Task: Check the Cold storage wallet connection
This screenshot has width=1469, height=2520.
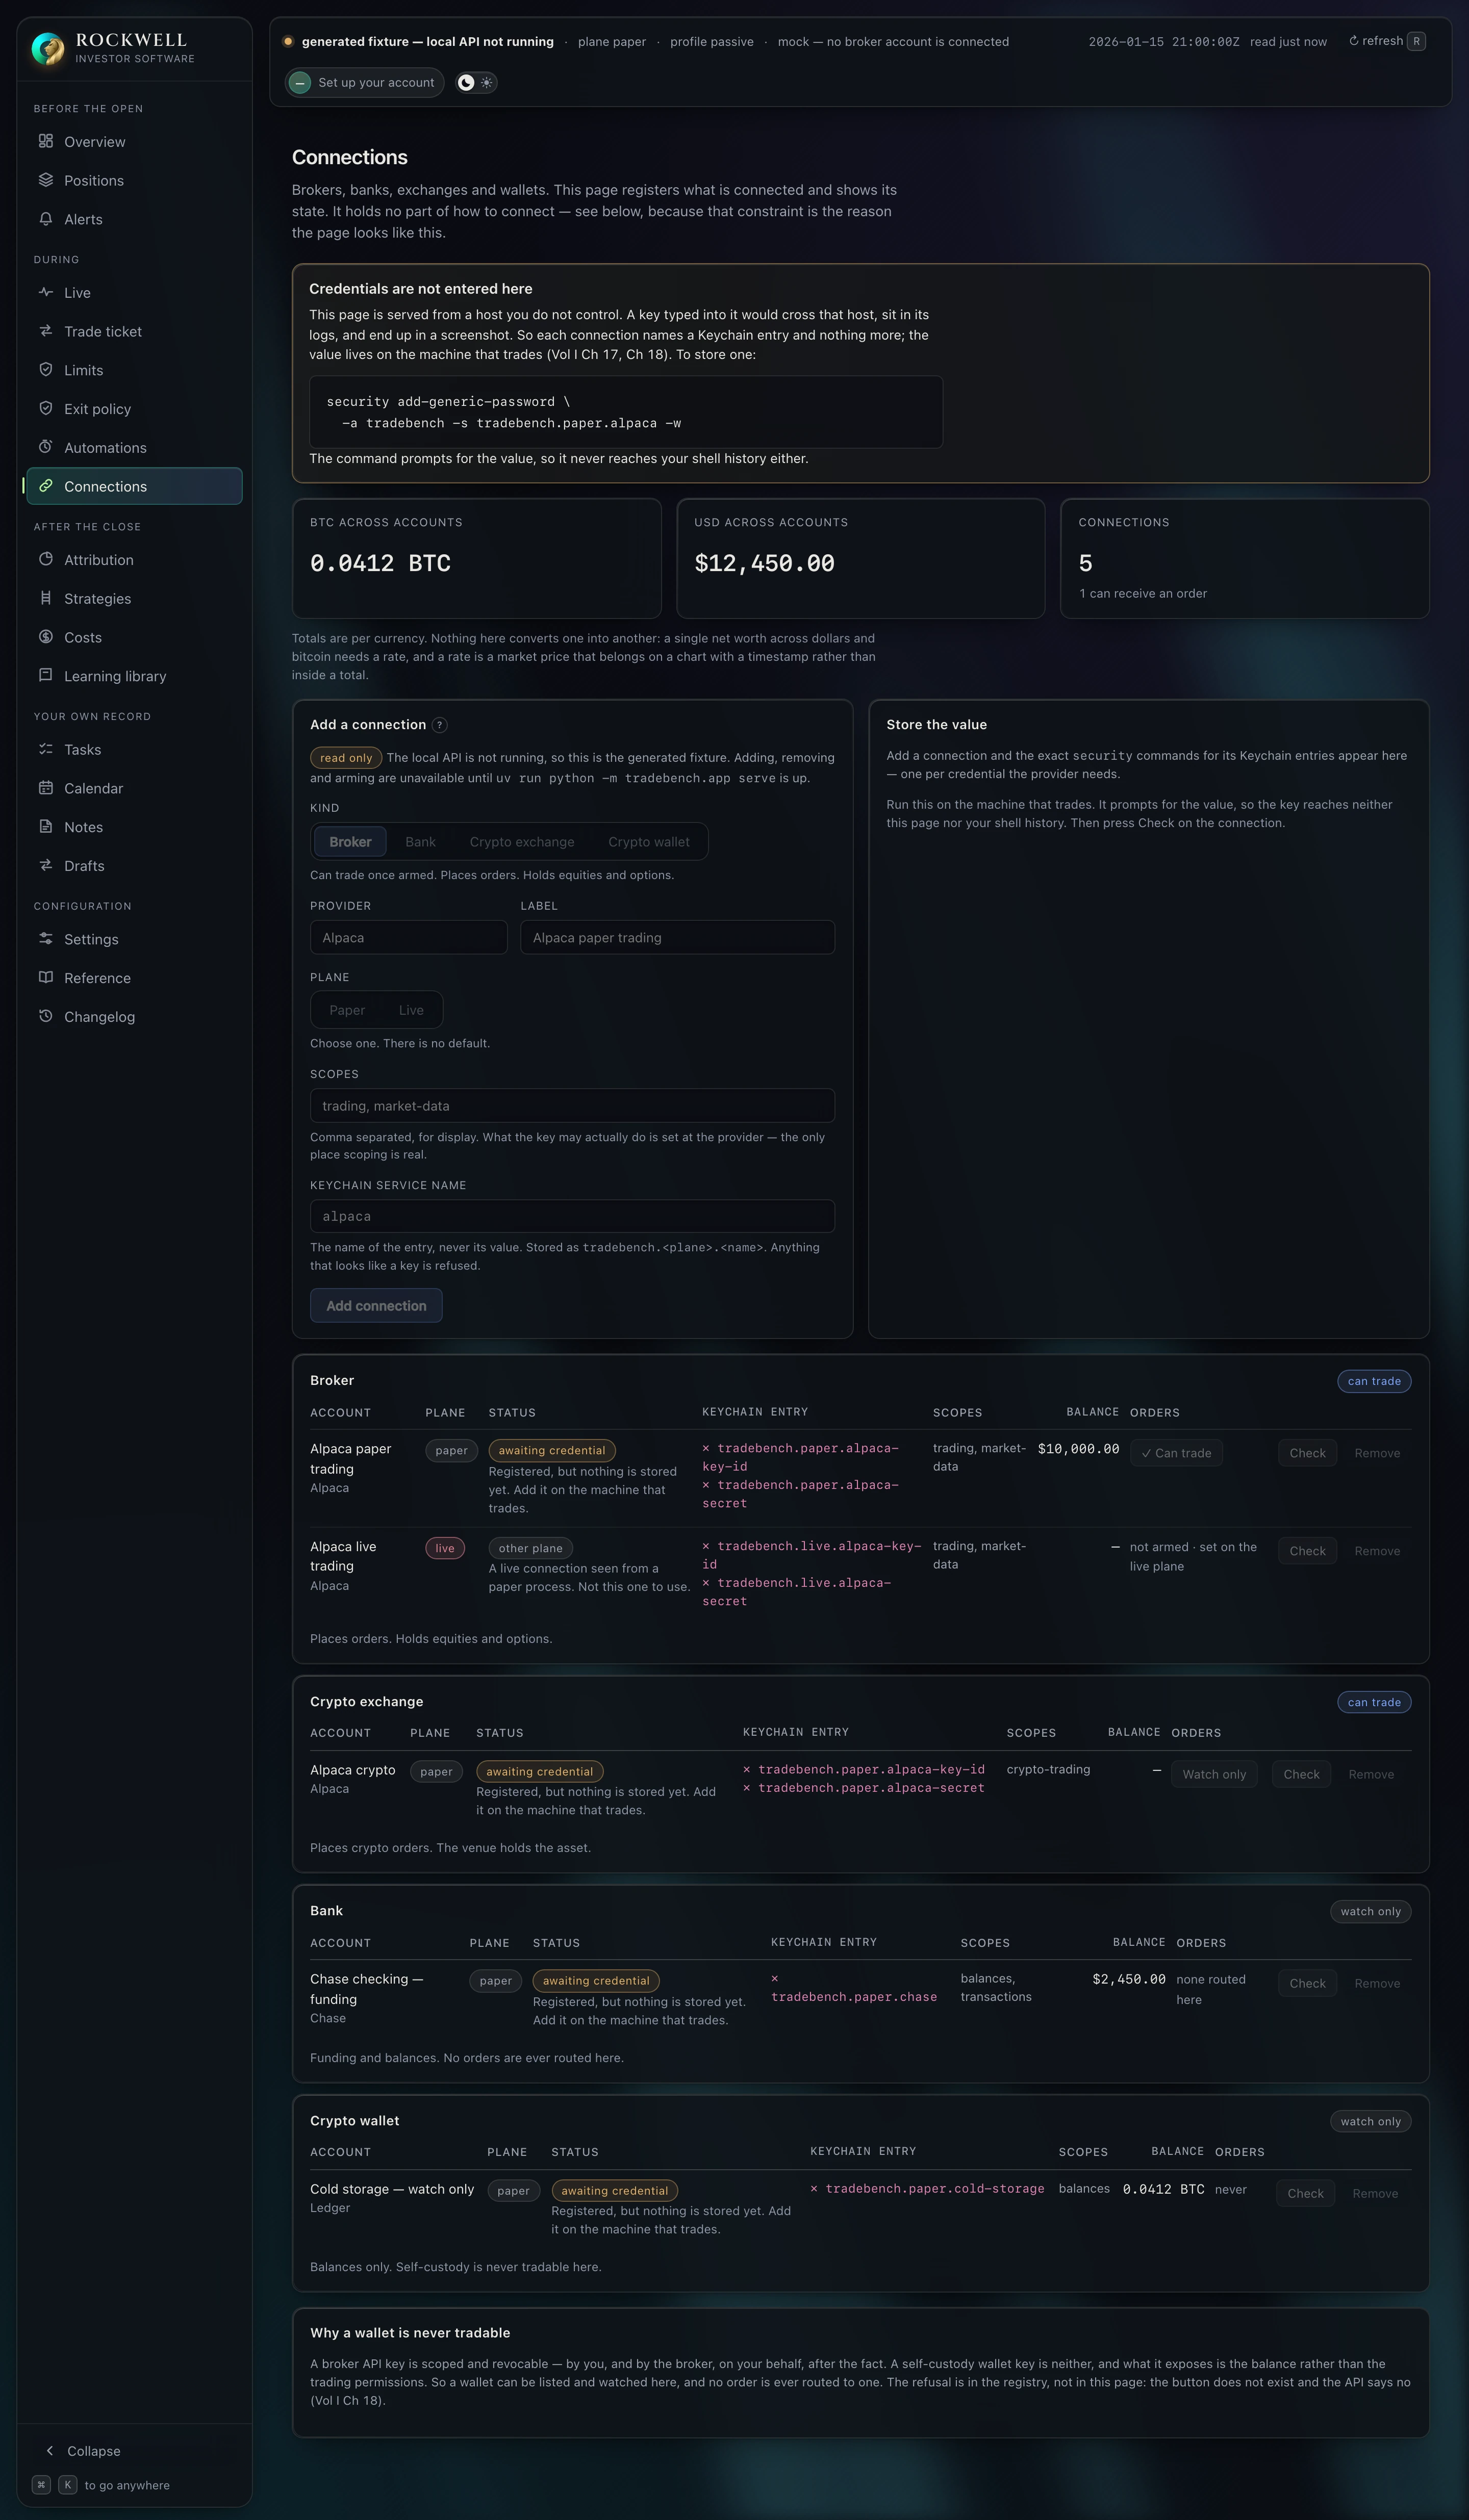Action: [x=1305, y=2193]
